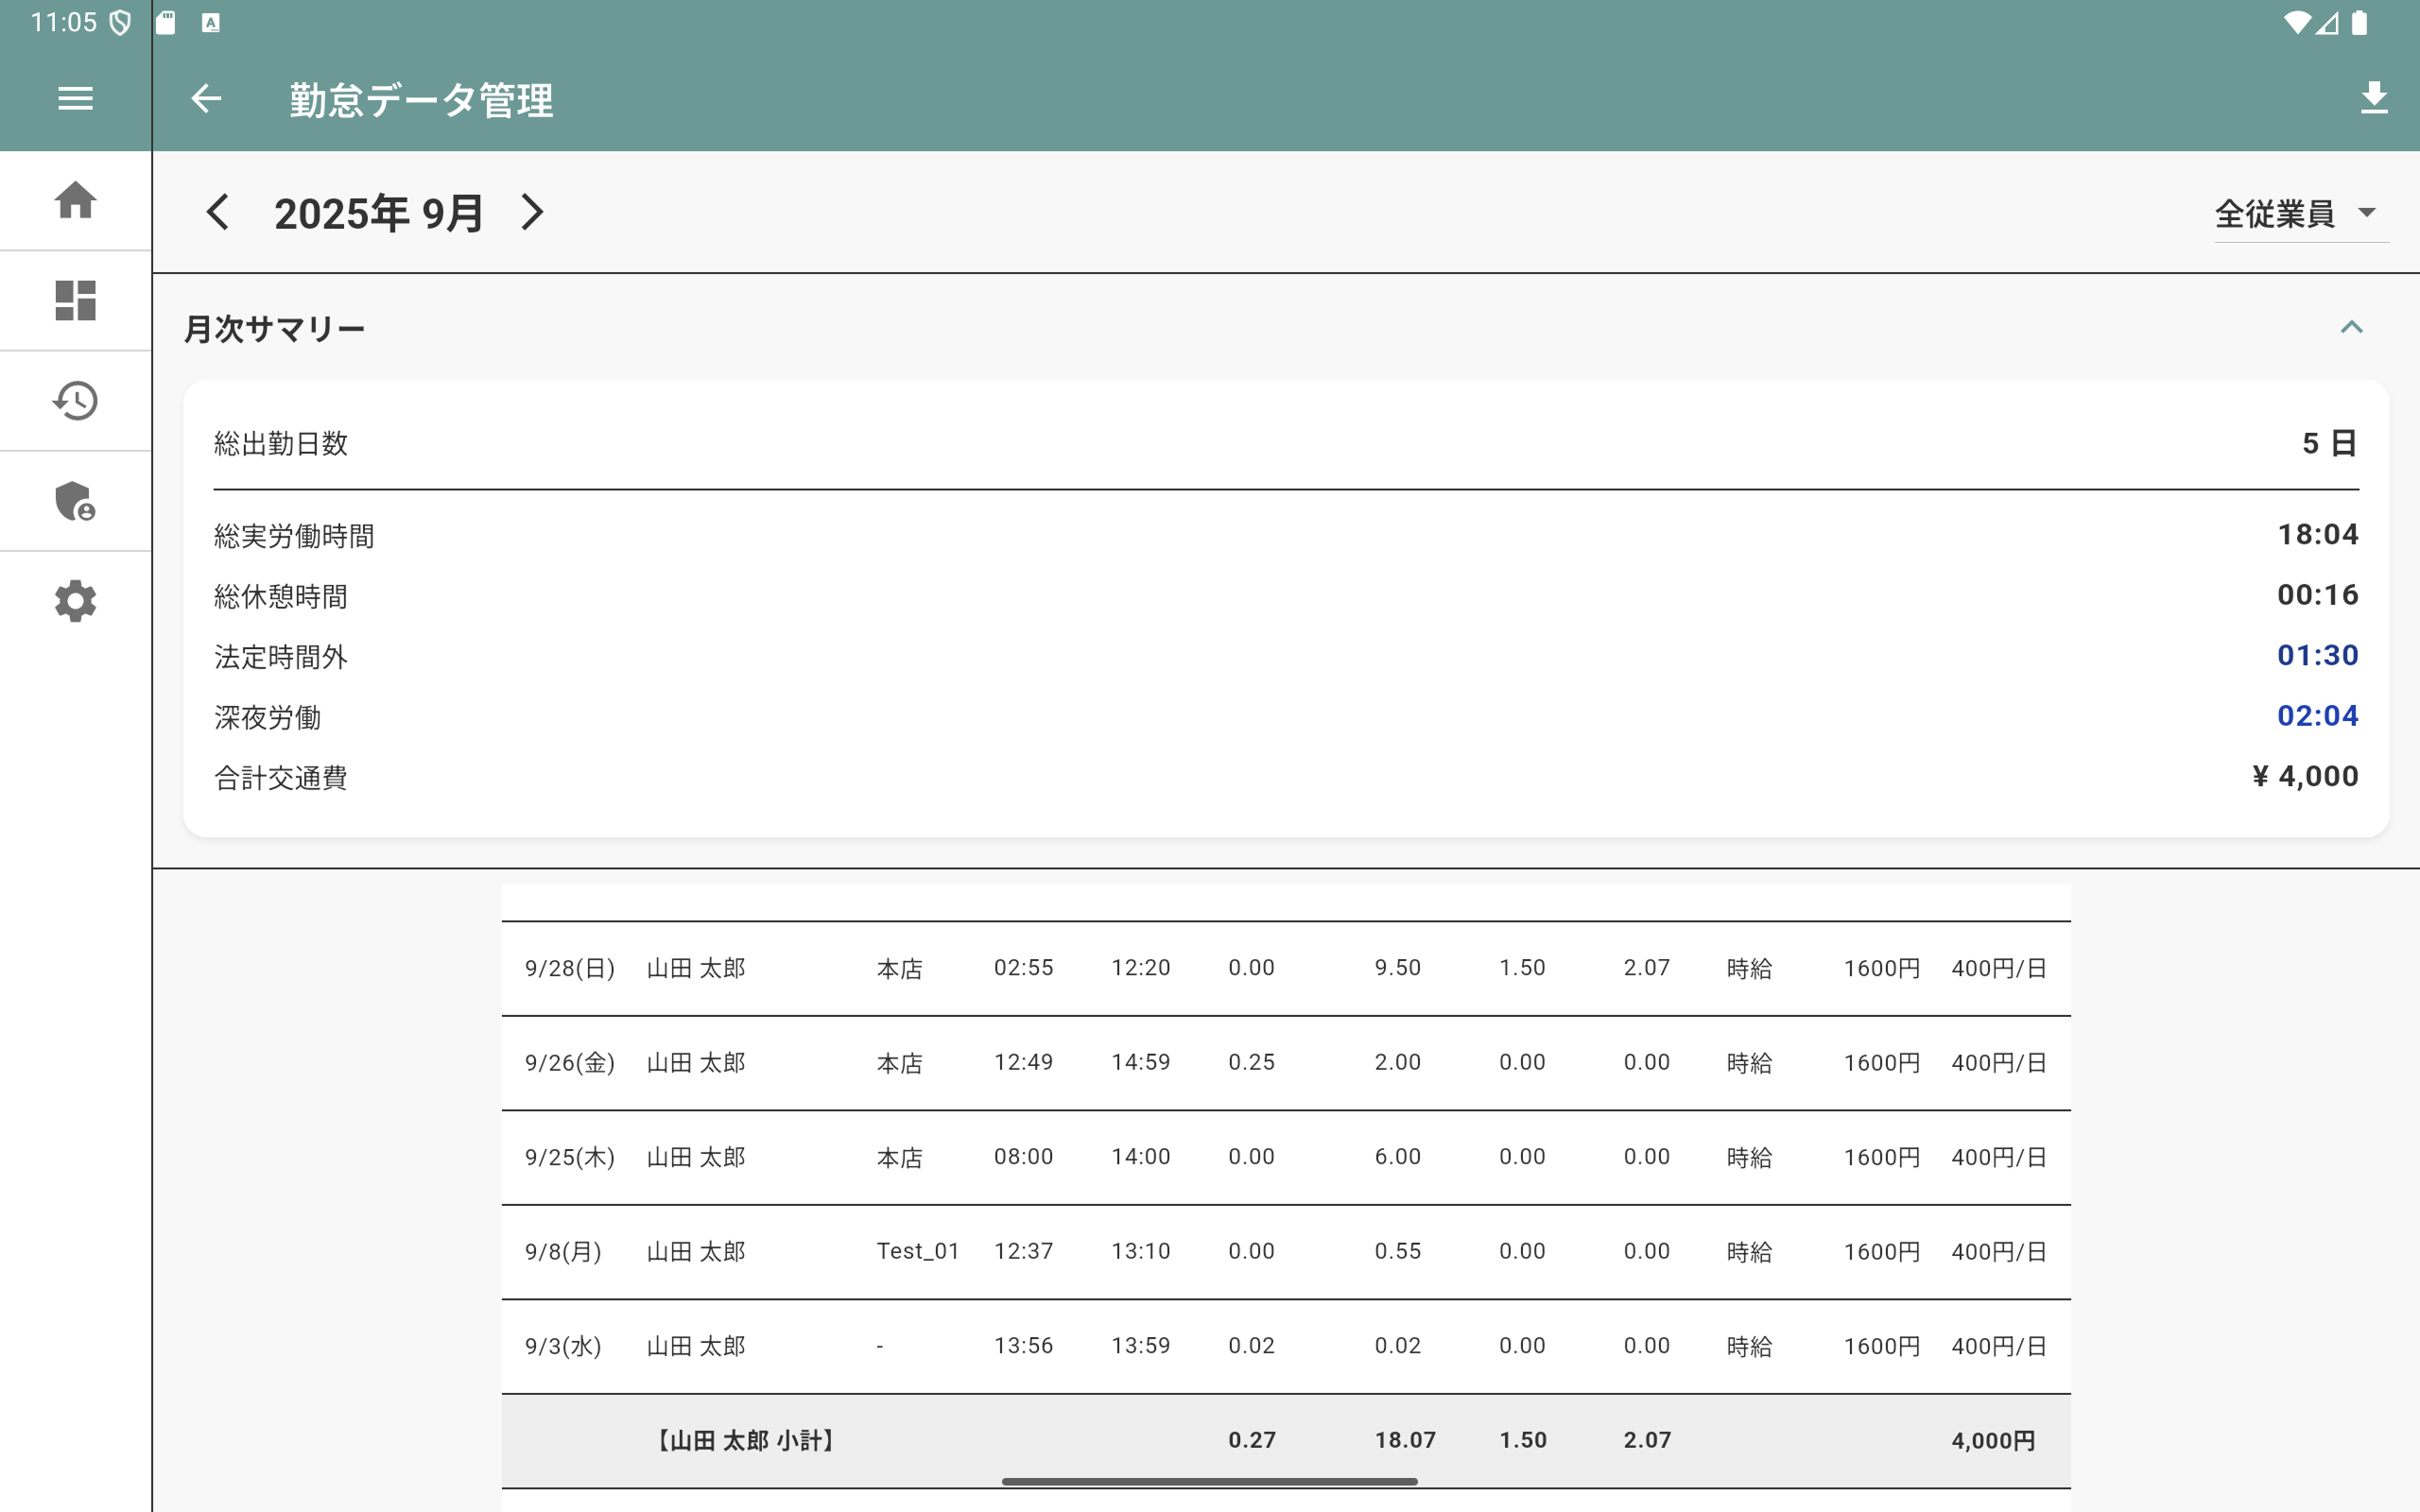
Task: Select the 法定時間外 01:30 value
Action: pyautogui.click(x=2316, y=655)
